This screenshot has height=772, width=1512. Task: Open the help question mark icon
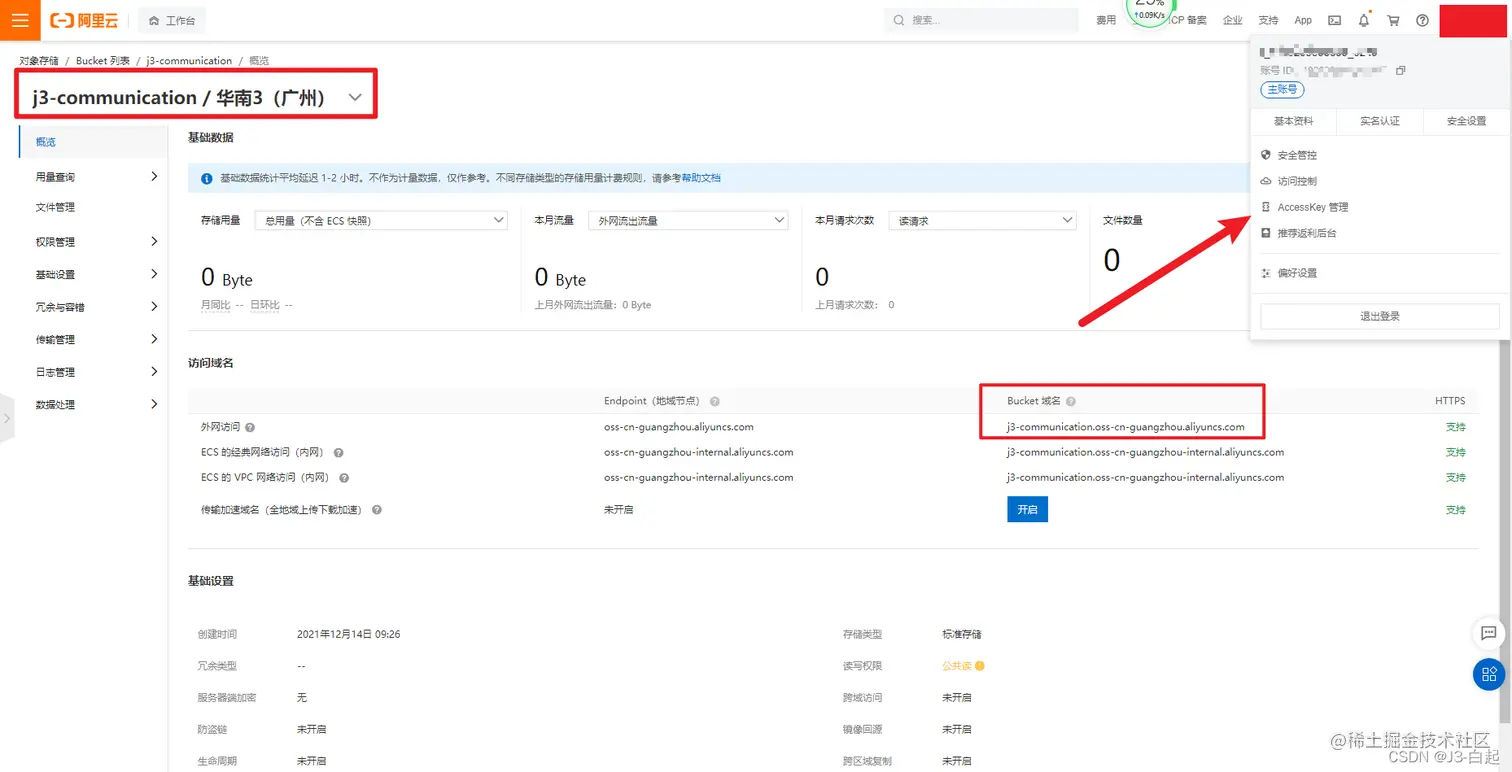pos(1422,20)
